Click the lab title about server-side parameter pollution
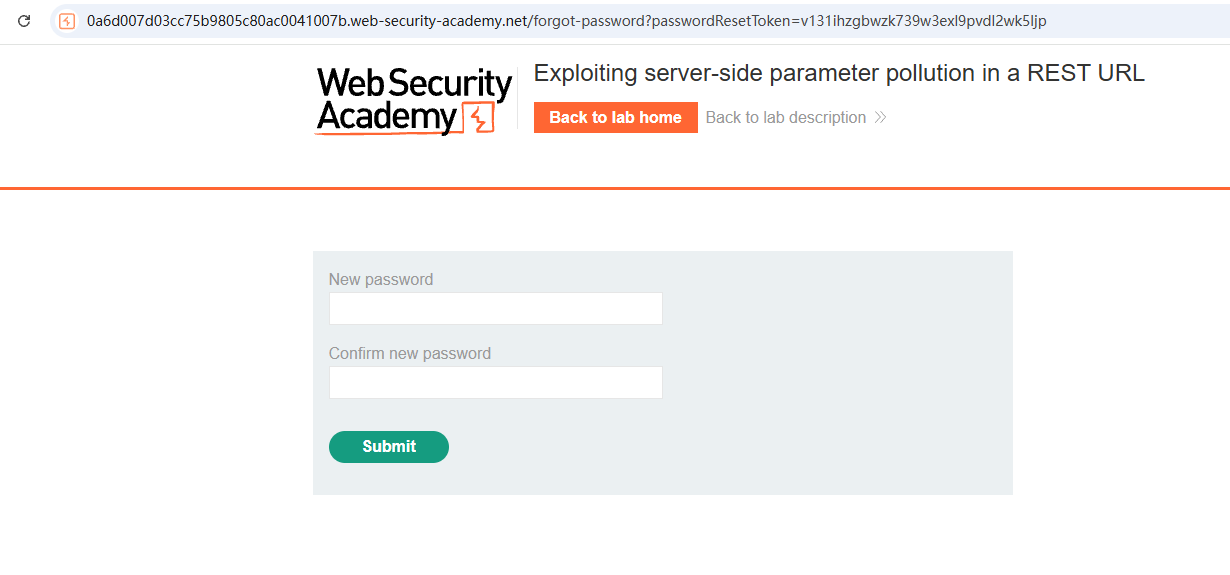 pos(839,73)
